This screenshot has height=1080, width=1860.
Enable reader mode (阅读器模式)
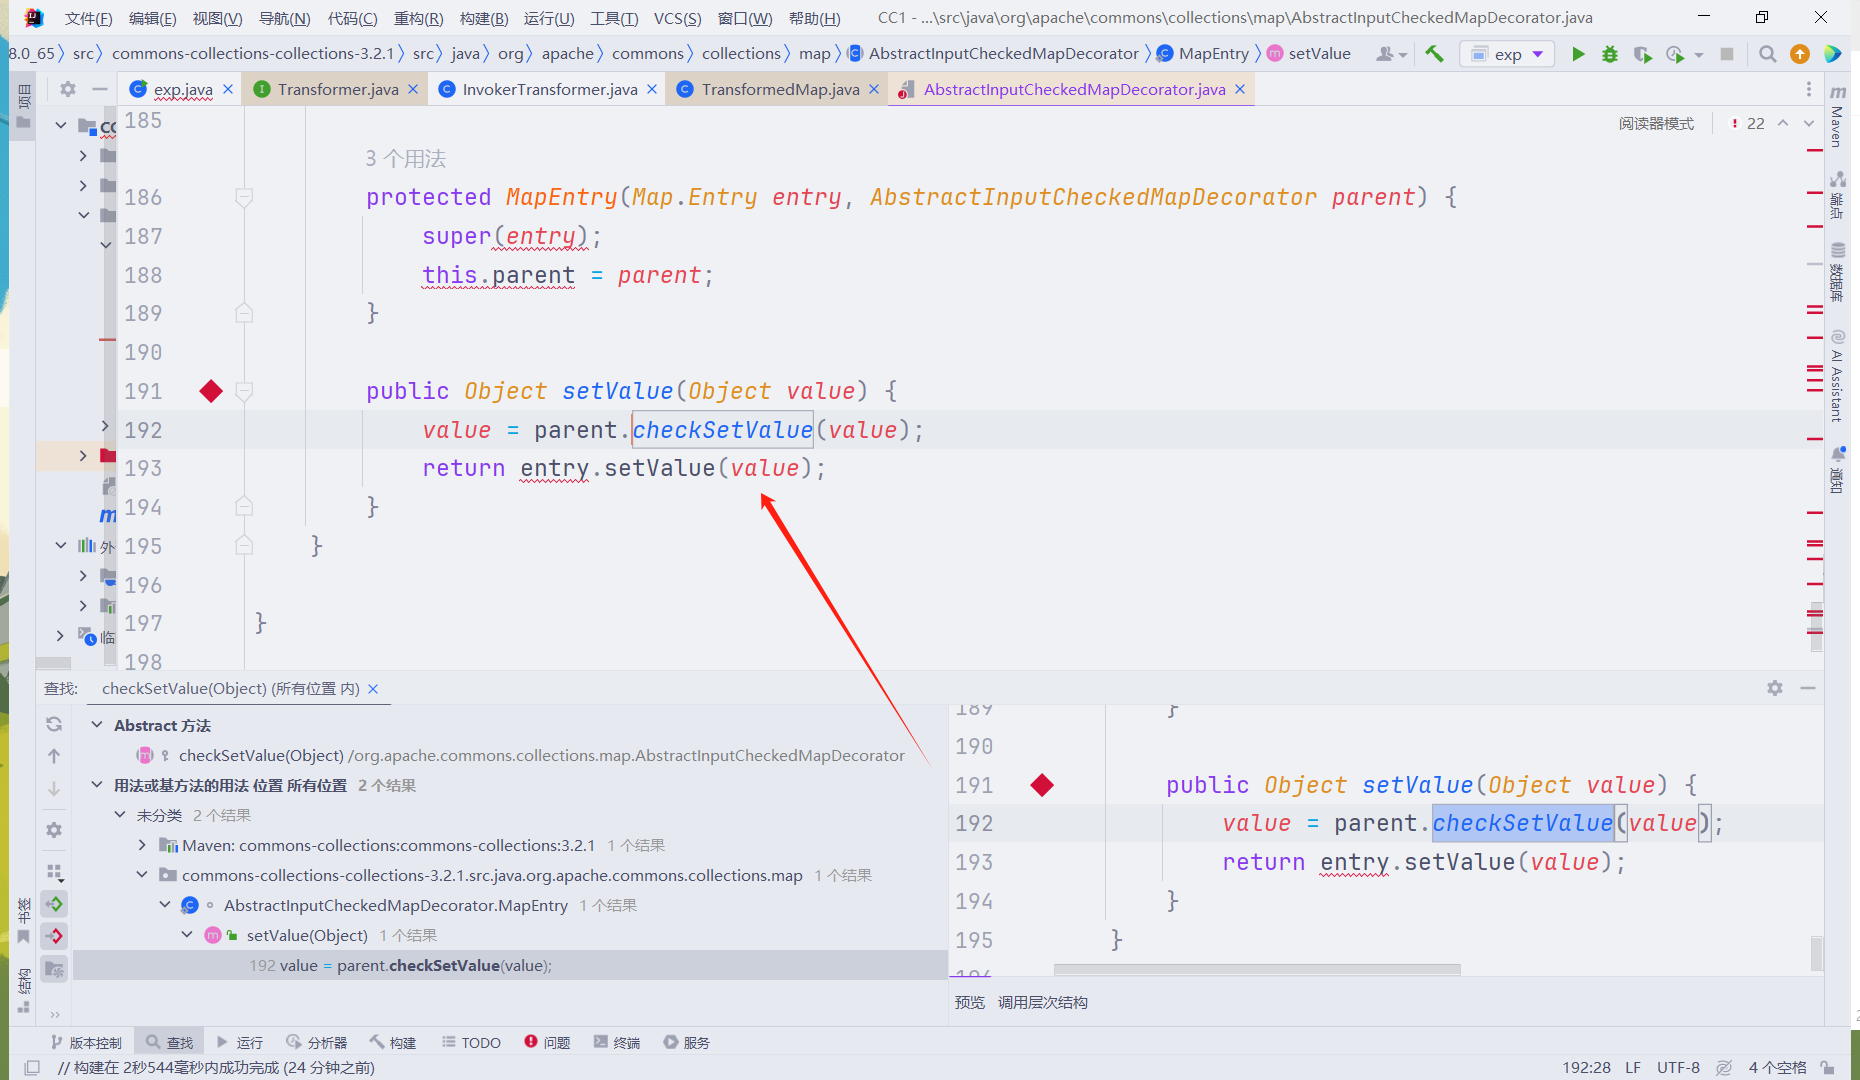(x=1656, y=123)
